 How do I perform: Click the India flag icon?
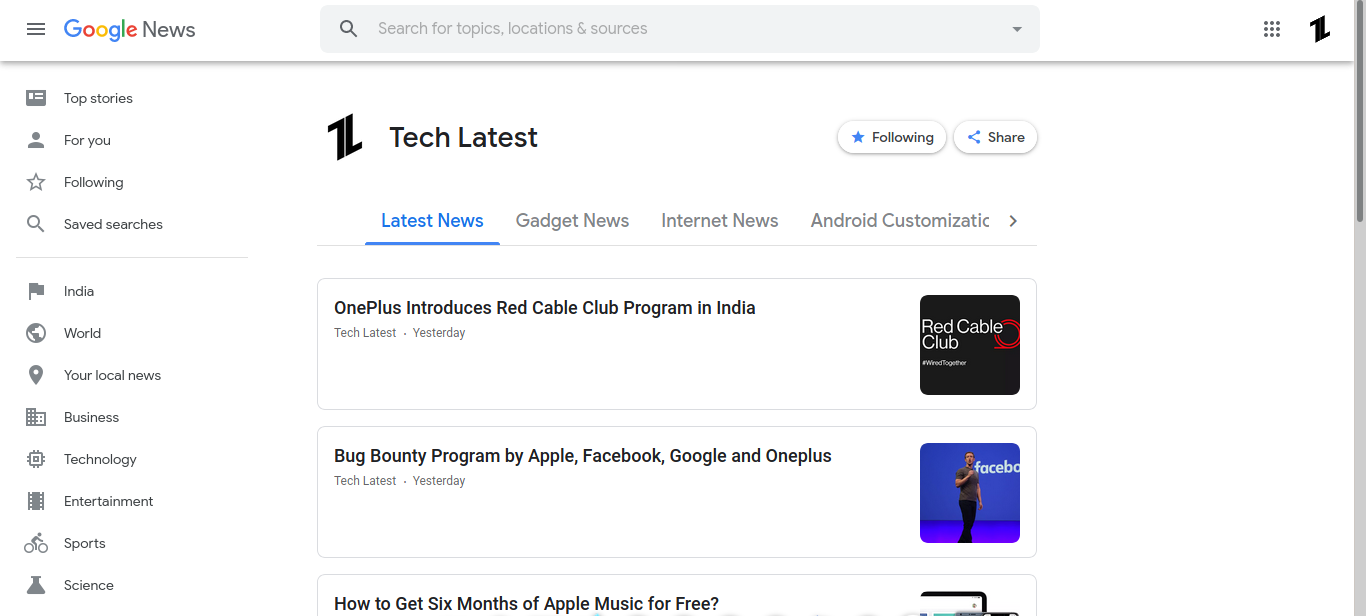tap(36, 291)
